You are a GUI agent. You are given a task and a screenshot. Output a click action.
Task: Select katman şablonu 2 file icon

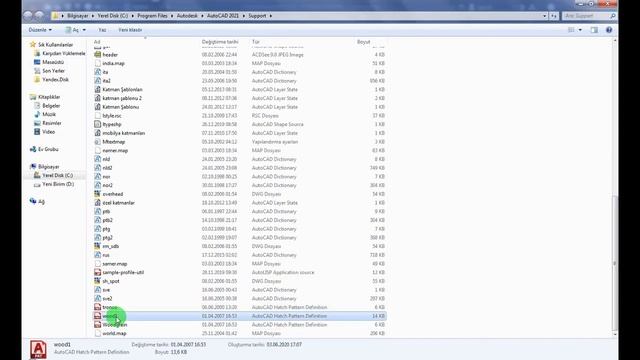click(x=98, y=98)
